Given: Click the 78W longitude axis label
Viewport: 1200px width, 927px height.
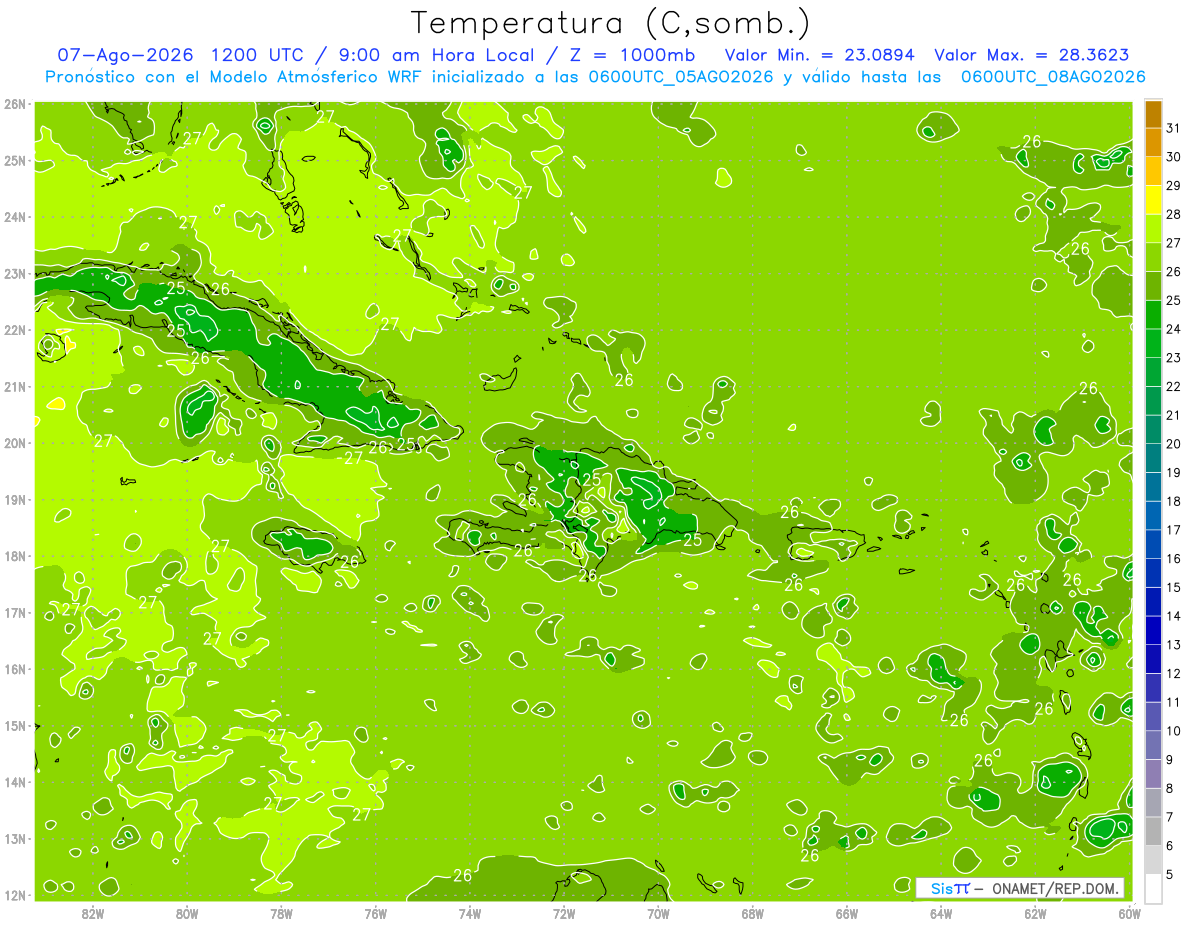Looking at the screenshot, I should click(281, 913).
